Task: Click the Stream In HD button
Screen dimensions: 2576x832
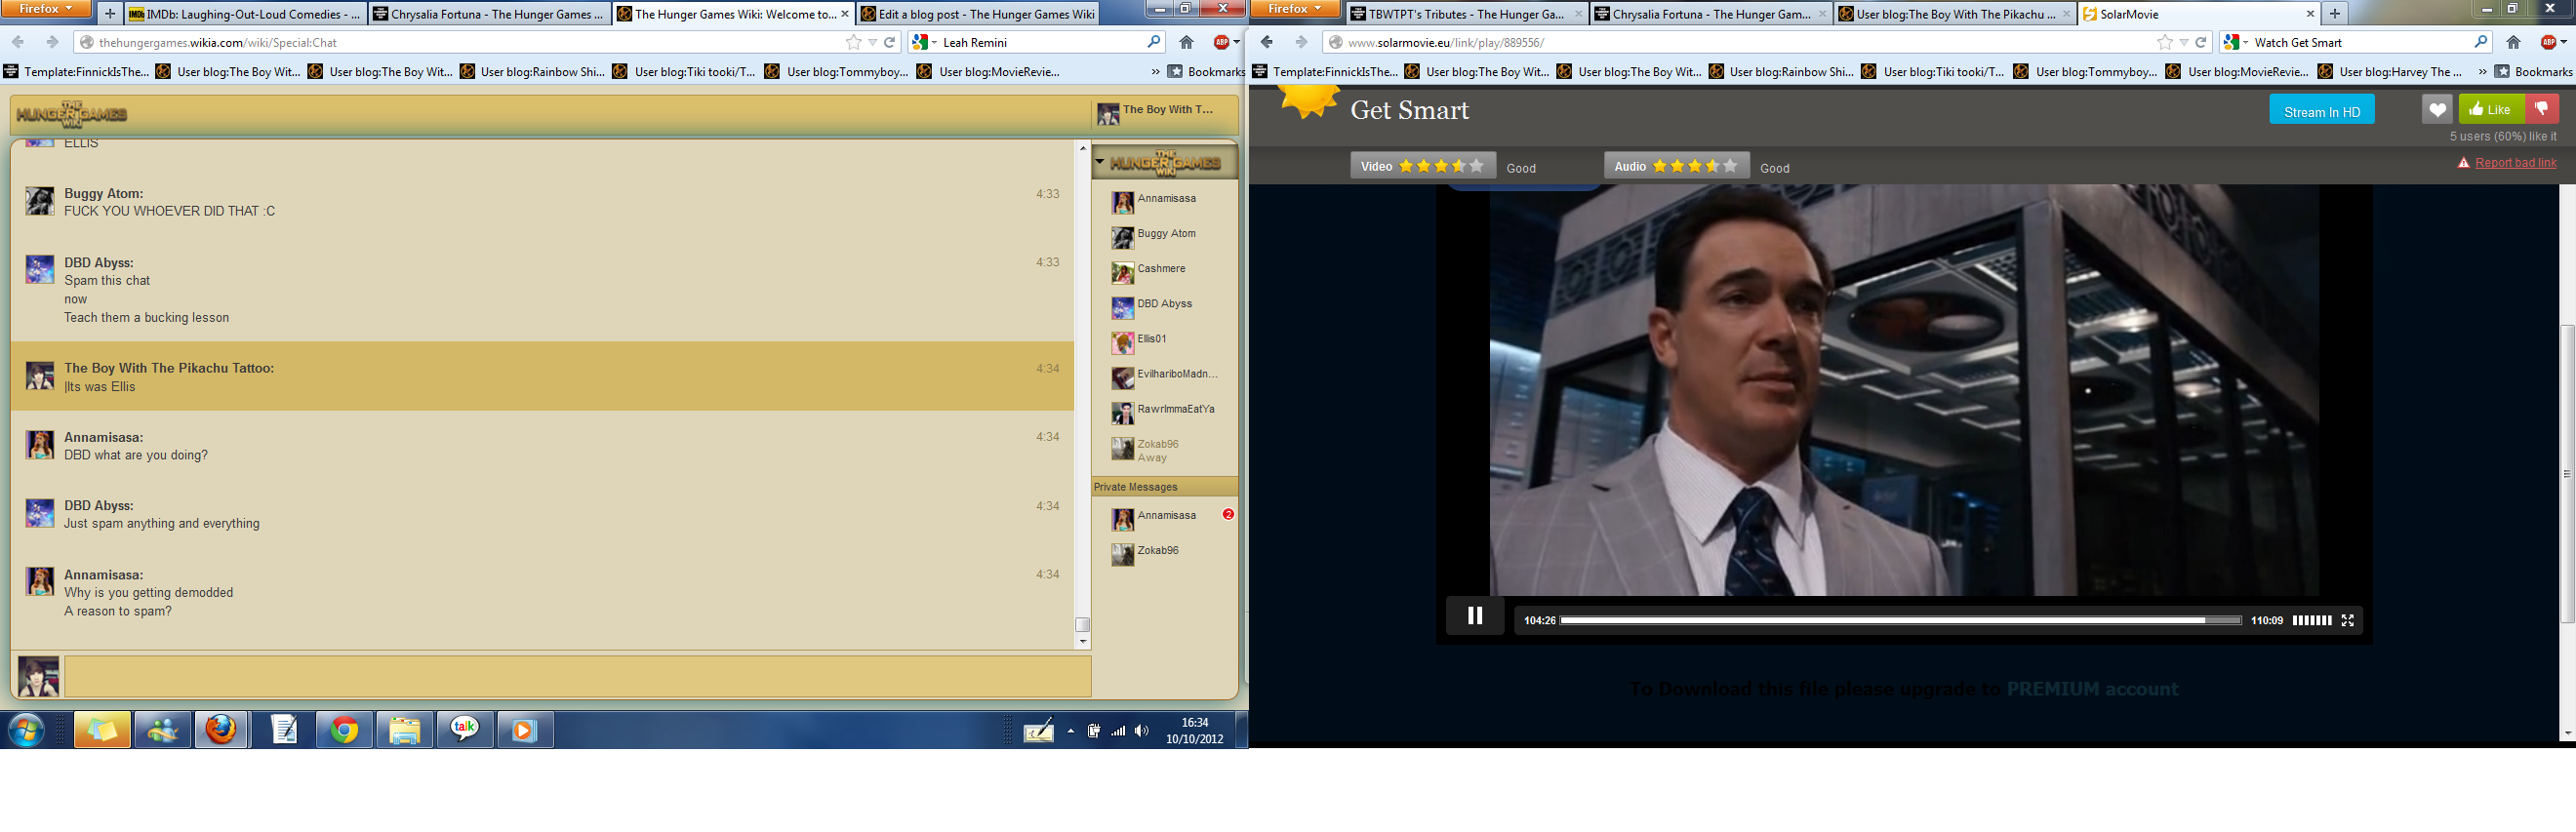Action: [2321, 110]
